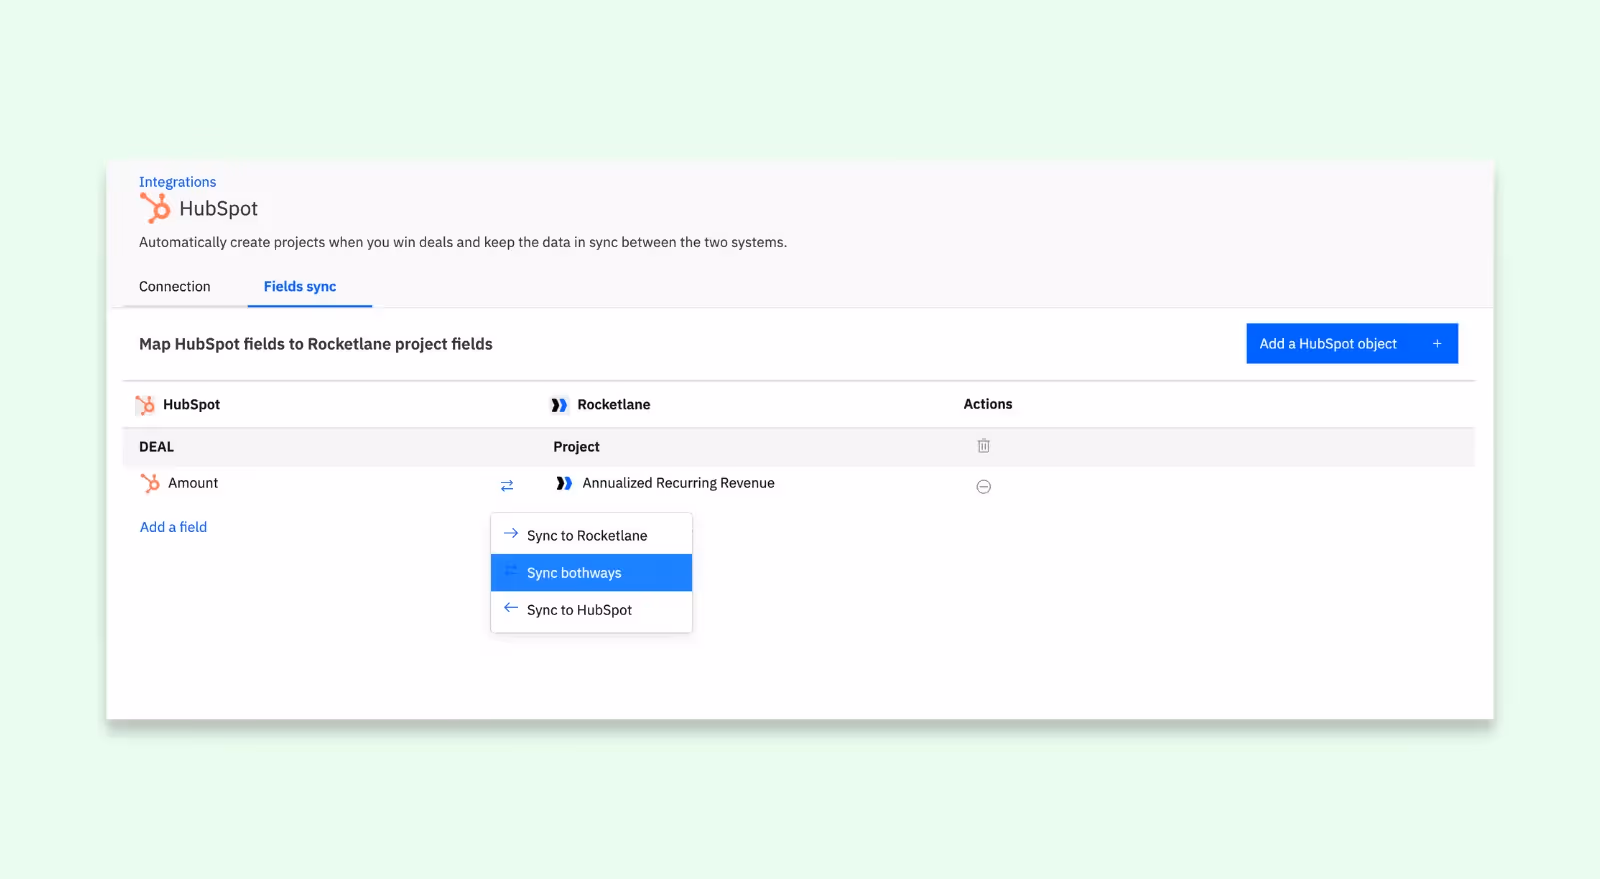The height and width of the screenshot is (879, 1600).
Task: Click the HubSpot logo beside the page title
Action: point(155,208)
